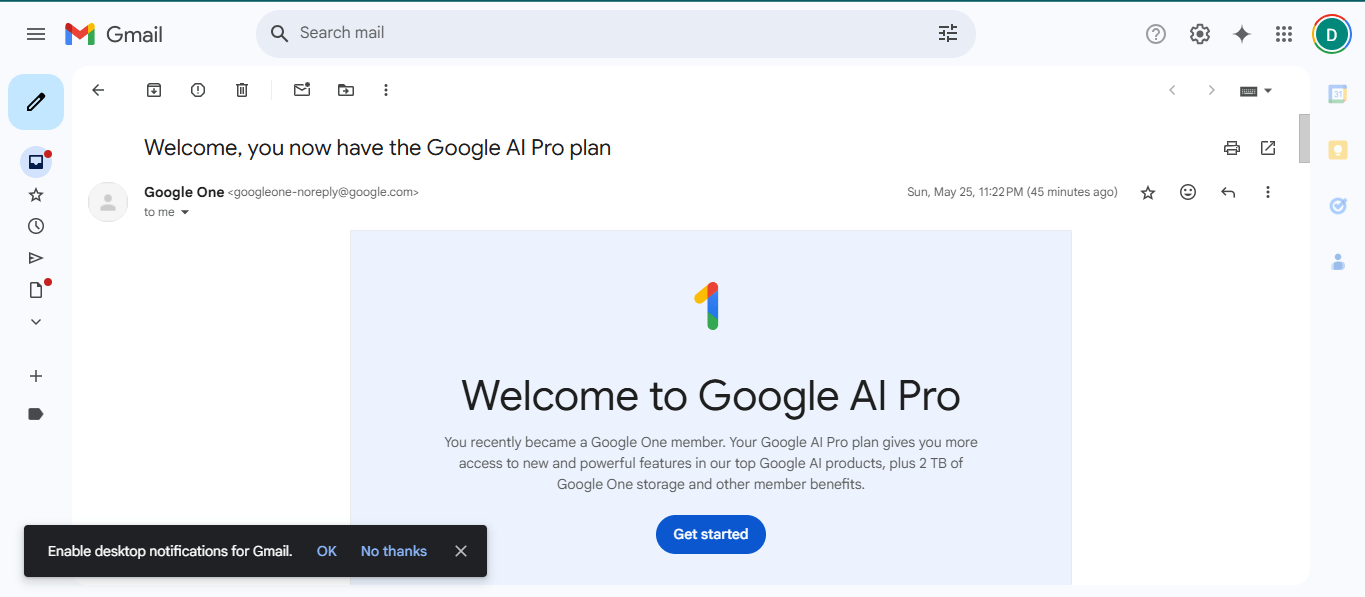Decline notifications with No thanks
Screen dimensions: 1365x597
coord(394,551)
